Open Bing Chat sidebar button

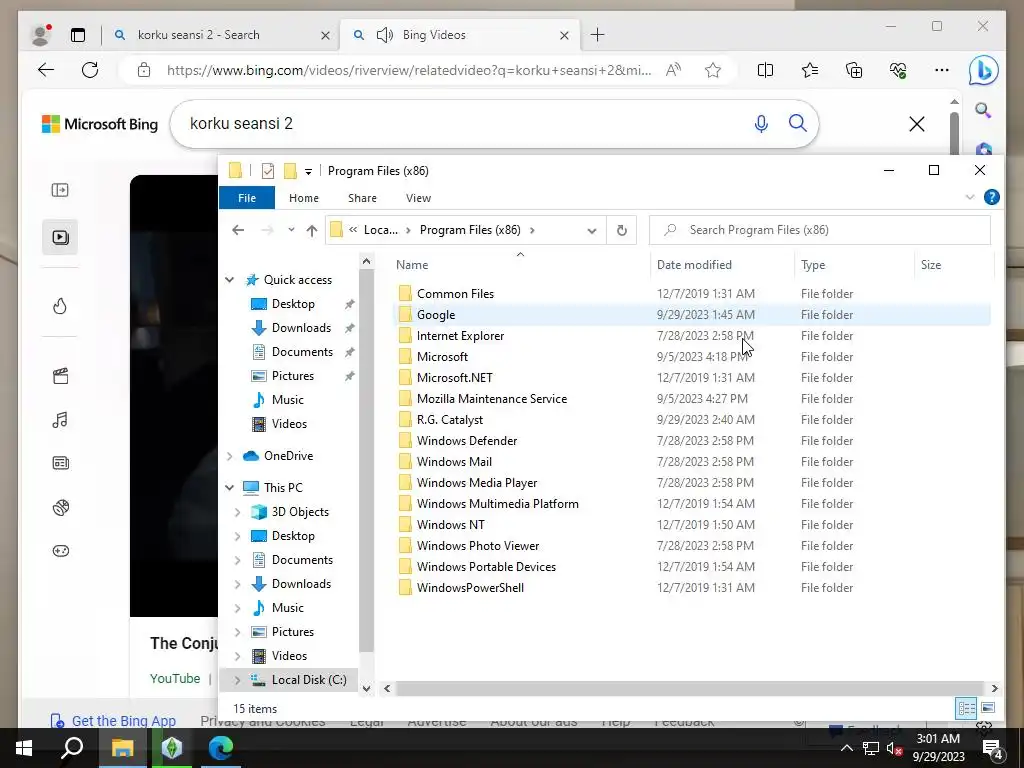984,71
